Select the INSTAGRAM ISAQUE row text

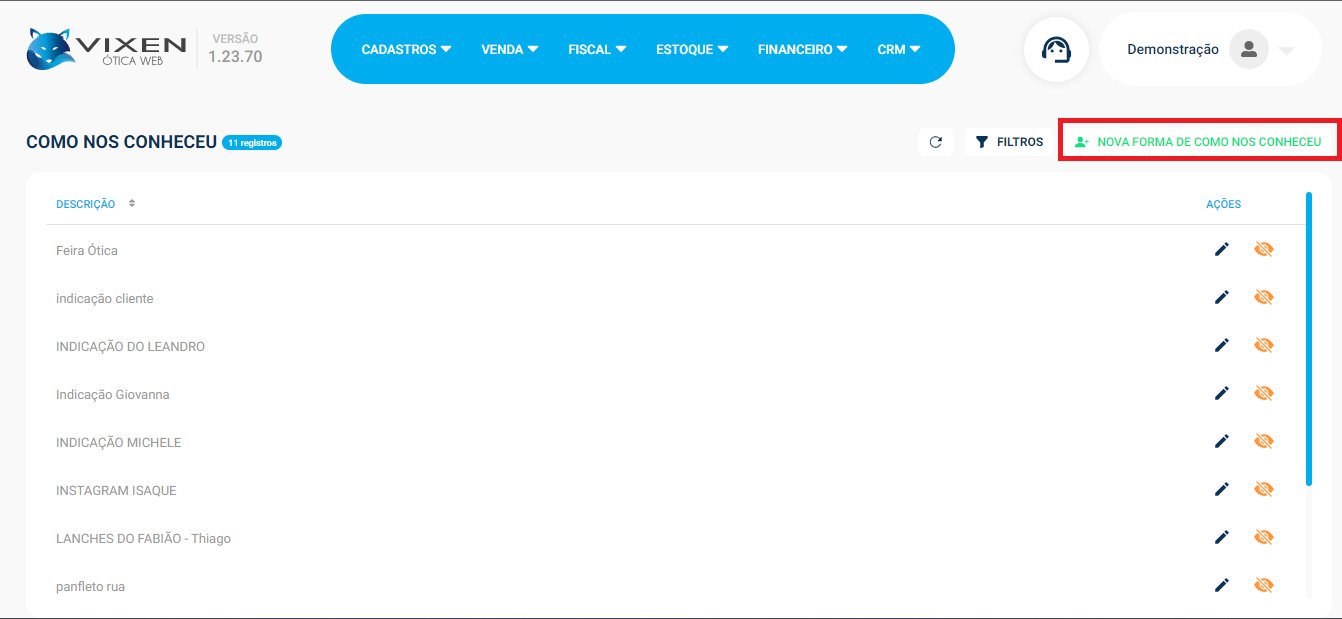pos(116,490)
